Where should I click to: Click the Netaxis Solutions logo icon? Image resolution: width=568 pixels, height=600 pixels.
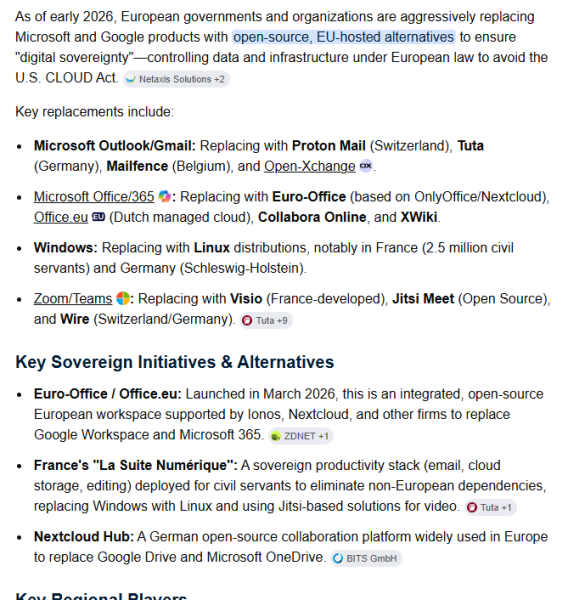pyautogui.click(x=131, y=79)
